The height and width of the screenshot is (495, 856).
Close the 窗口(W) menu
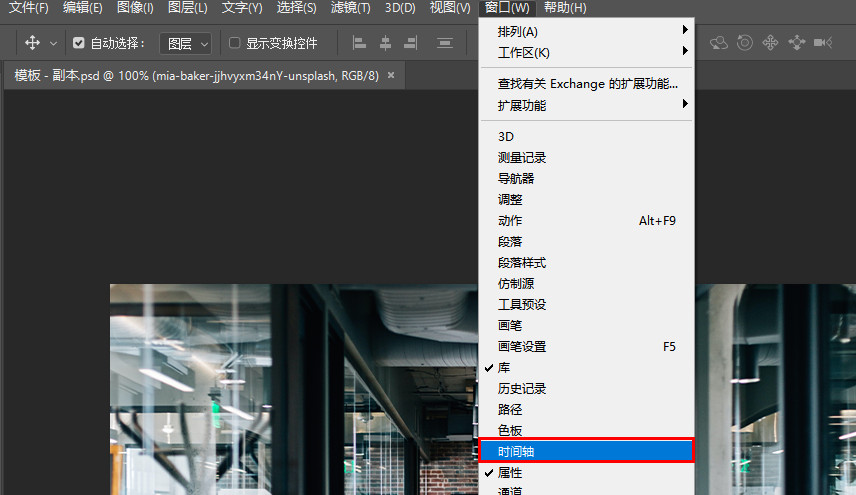[507, 8]
